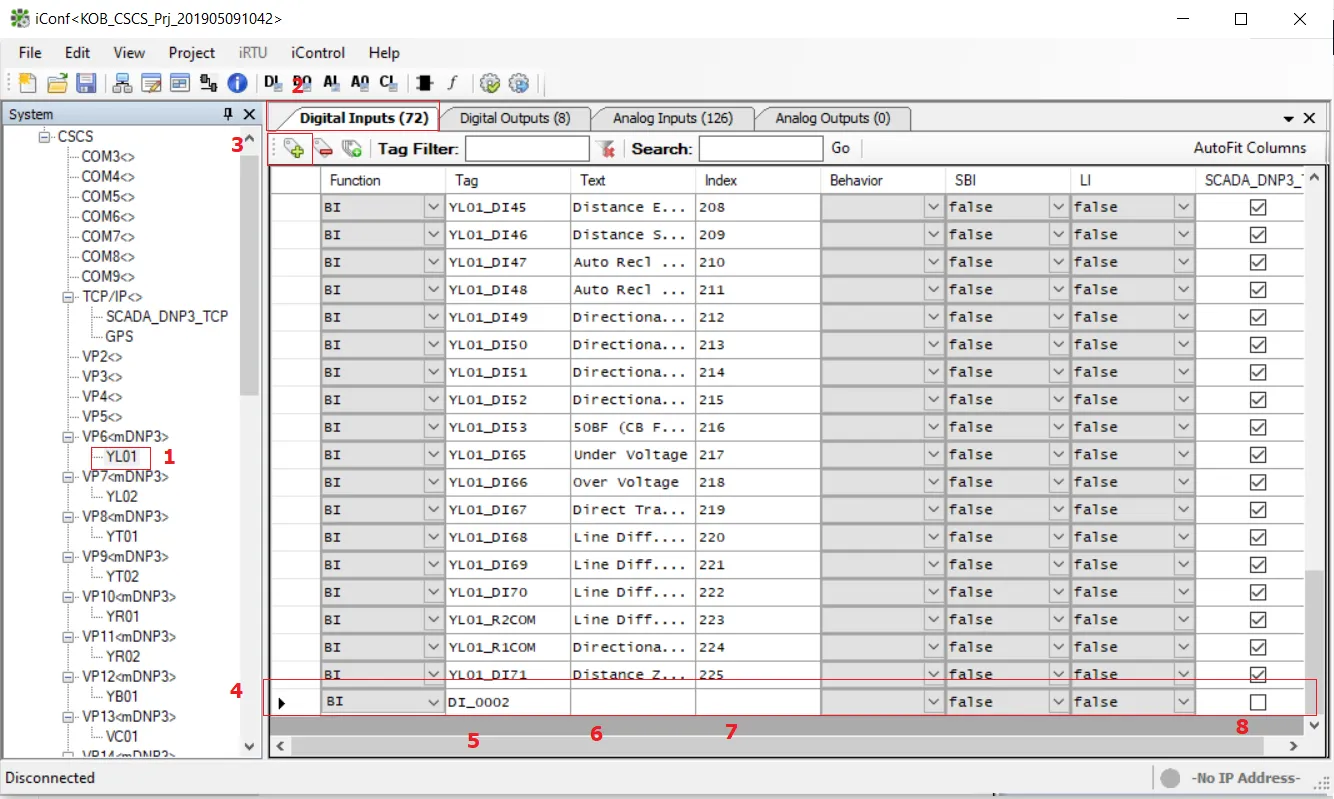Image resolution: width=1334 pixels, height=799 pixels.
Task: Select YL02 in the System tree
Action: pyautogui.click(x=122, y=496)
